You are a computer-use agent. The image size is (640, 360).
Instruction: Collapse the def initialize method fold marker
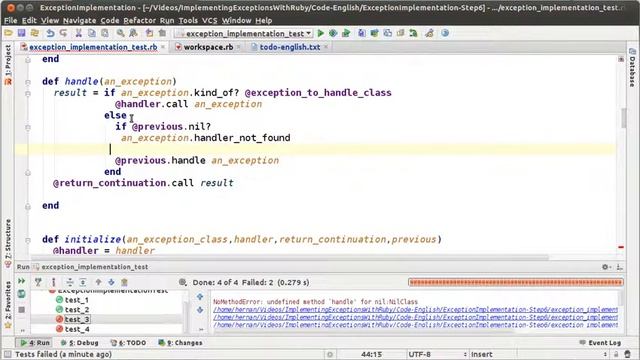28,240
